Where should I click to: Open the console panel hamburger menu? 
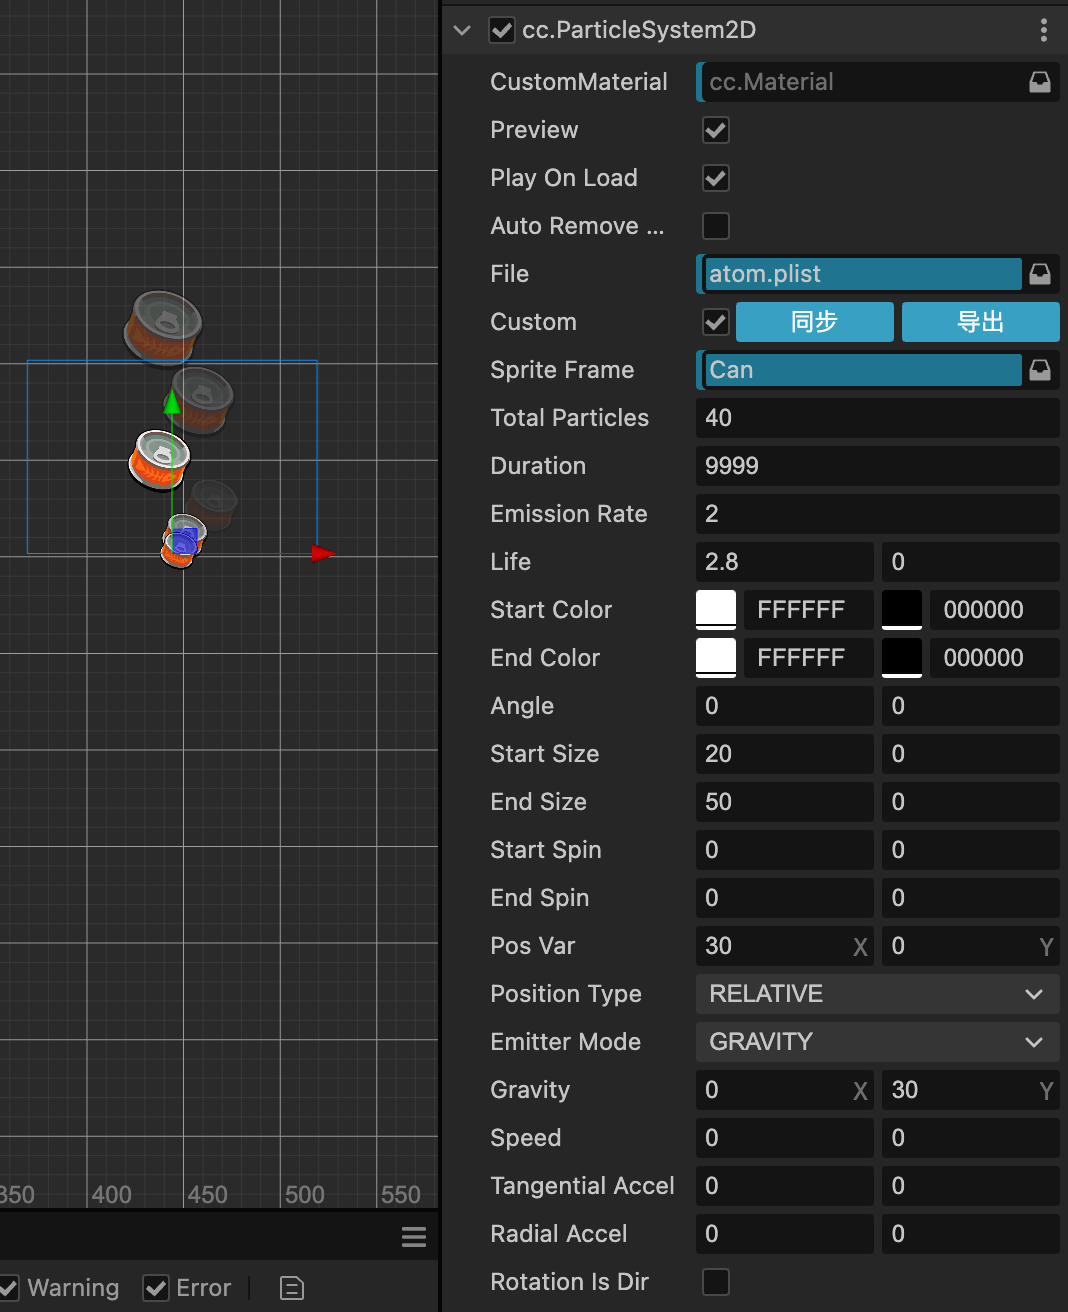coord(414,1237)
